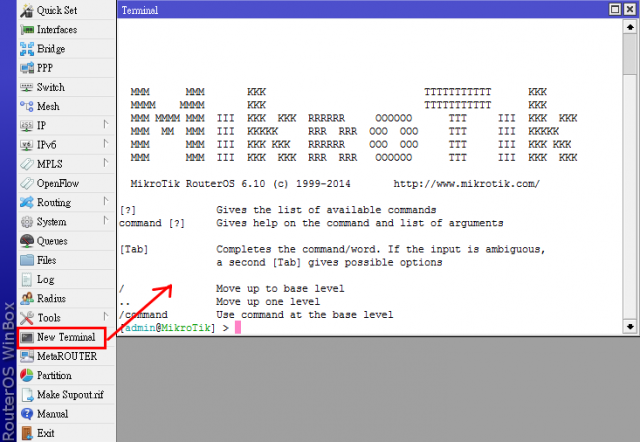Expand the Tools submenu arrow
Screen dimensions: 640x442
click(106, 316)
